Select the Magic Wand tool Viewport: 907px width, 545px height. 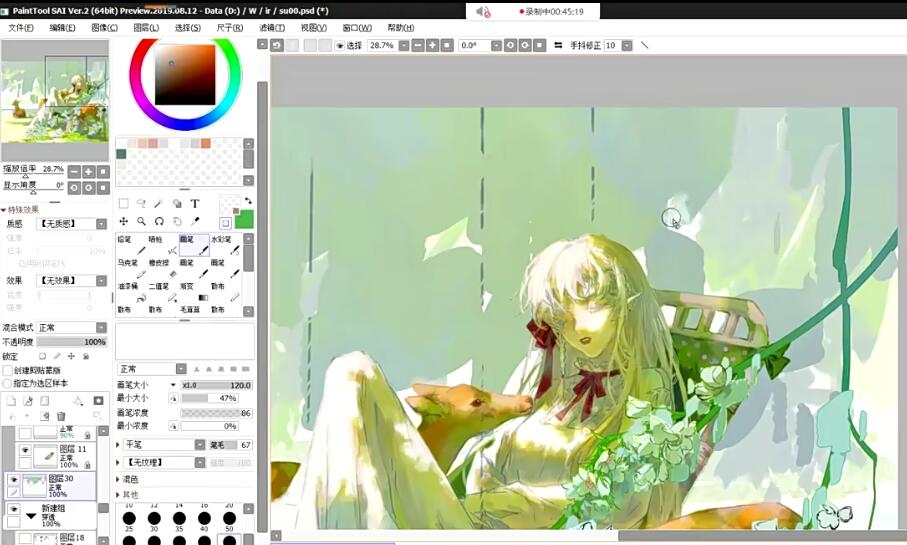pos(159,204)
